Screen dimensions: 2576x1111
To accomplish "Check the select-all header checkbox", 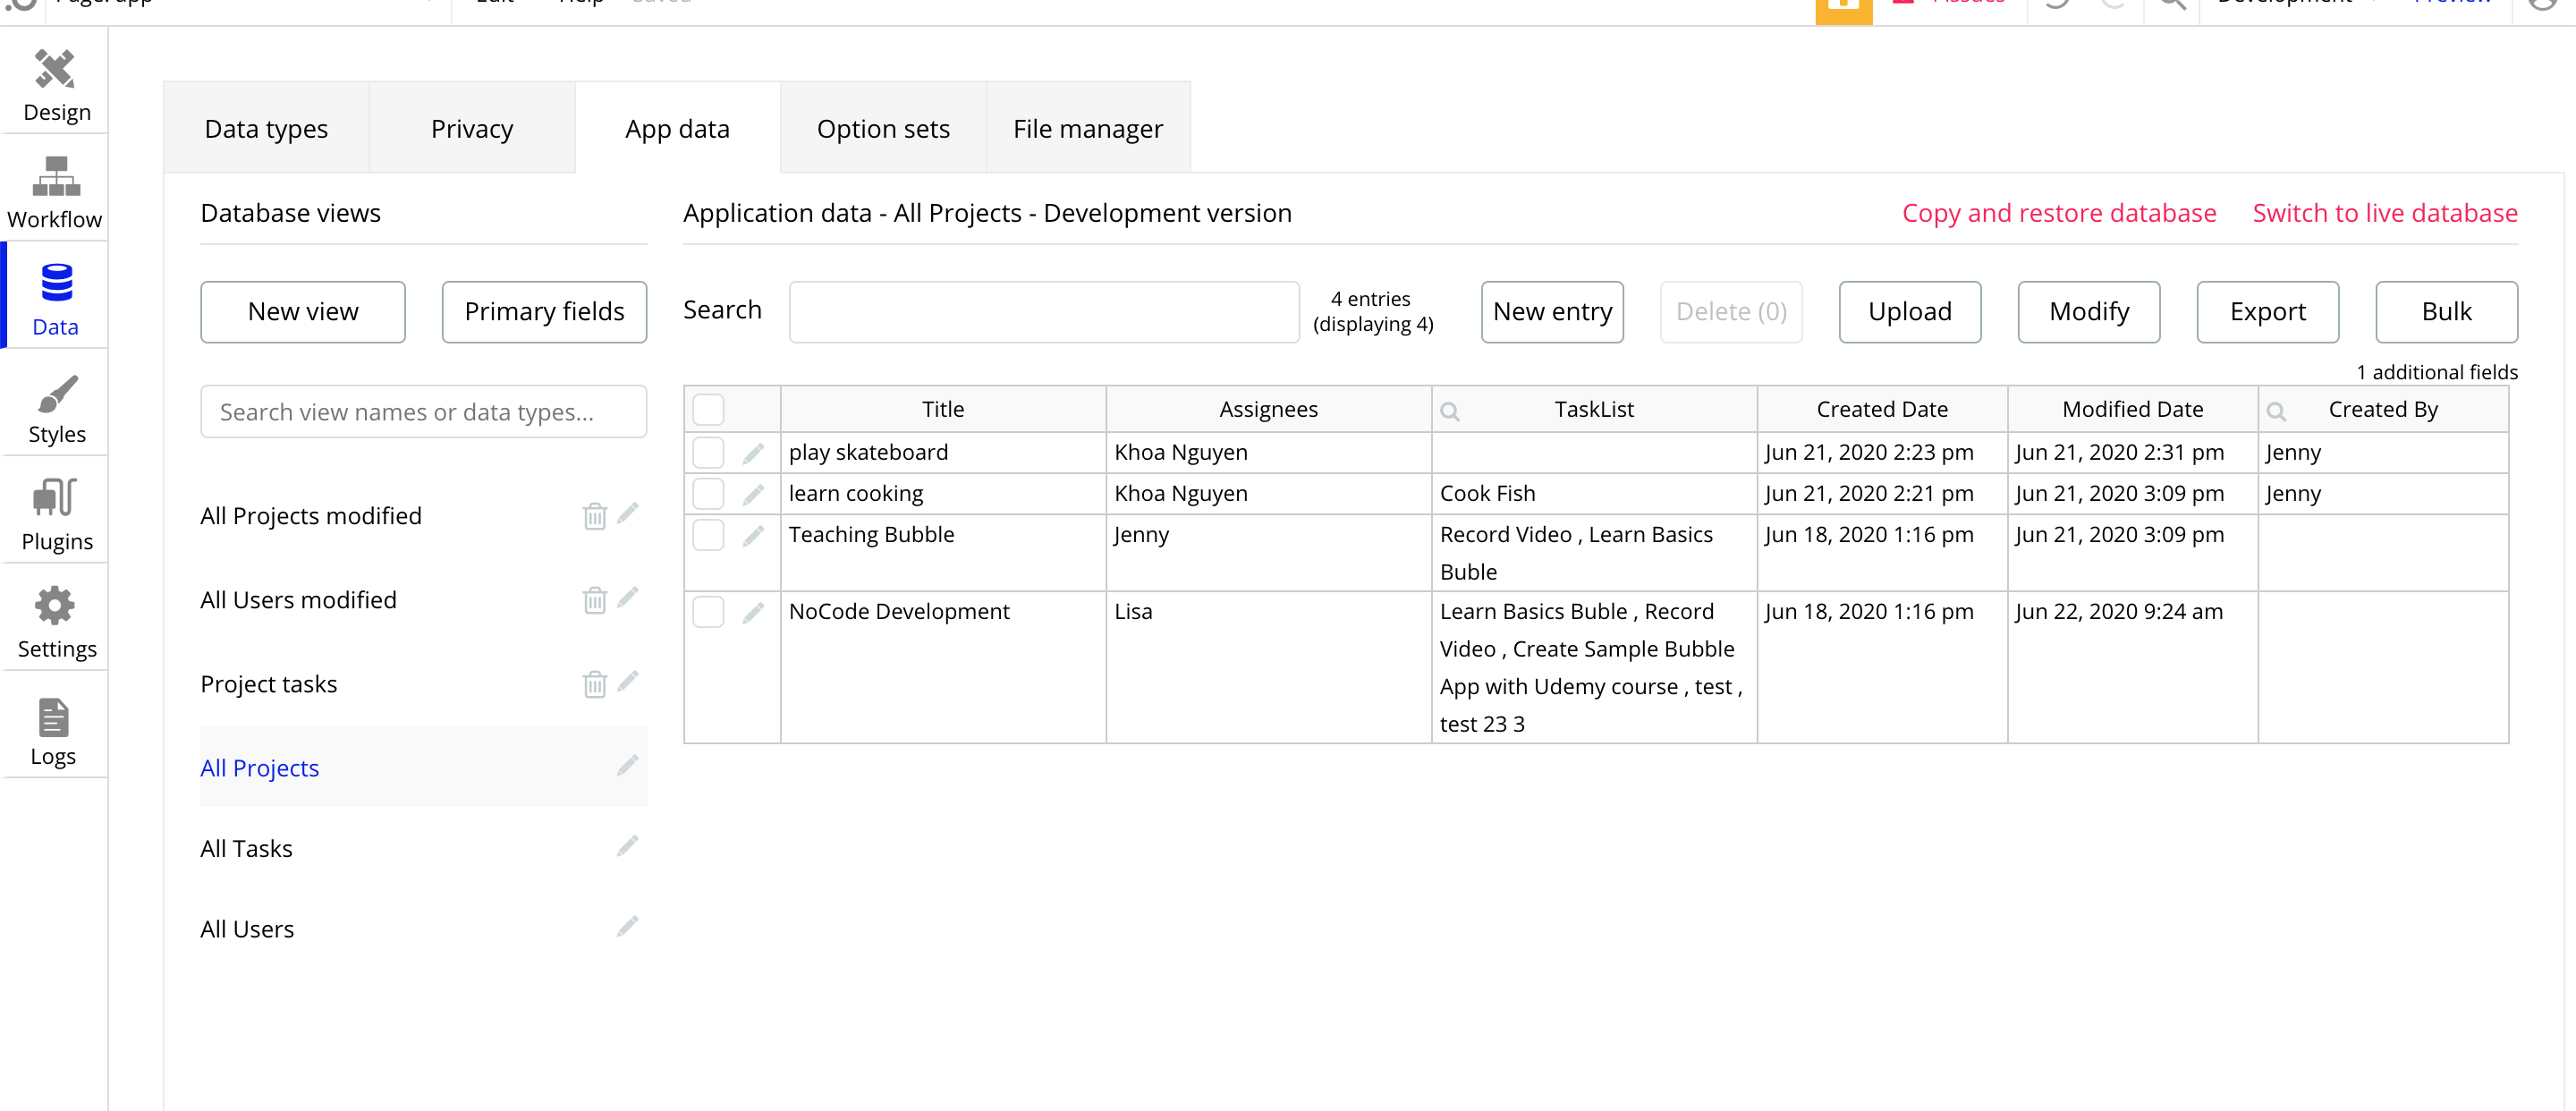I will pos(708,409).
